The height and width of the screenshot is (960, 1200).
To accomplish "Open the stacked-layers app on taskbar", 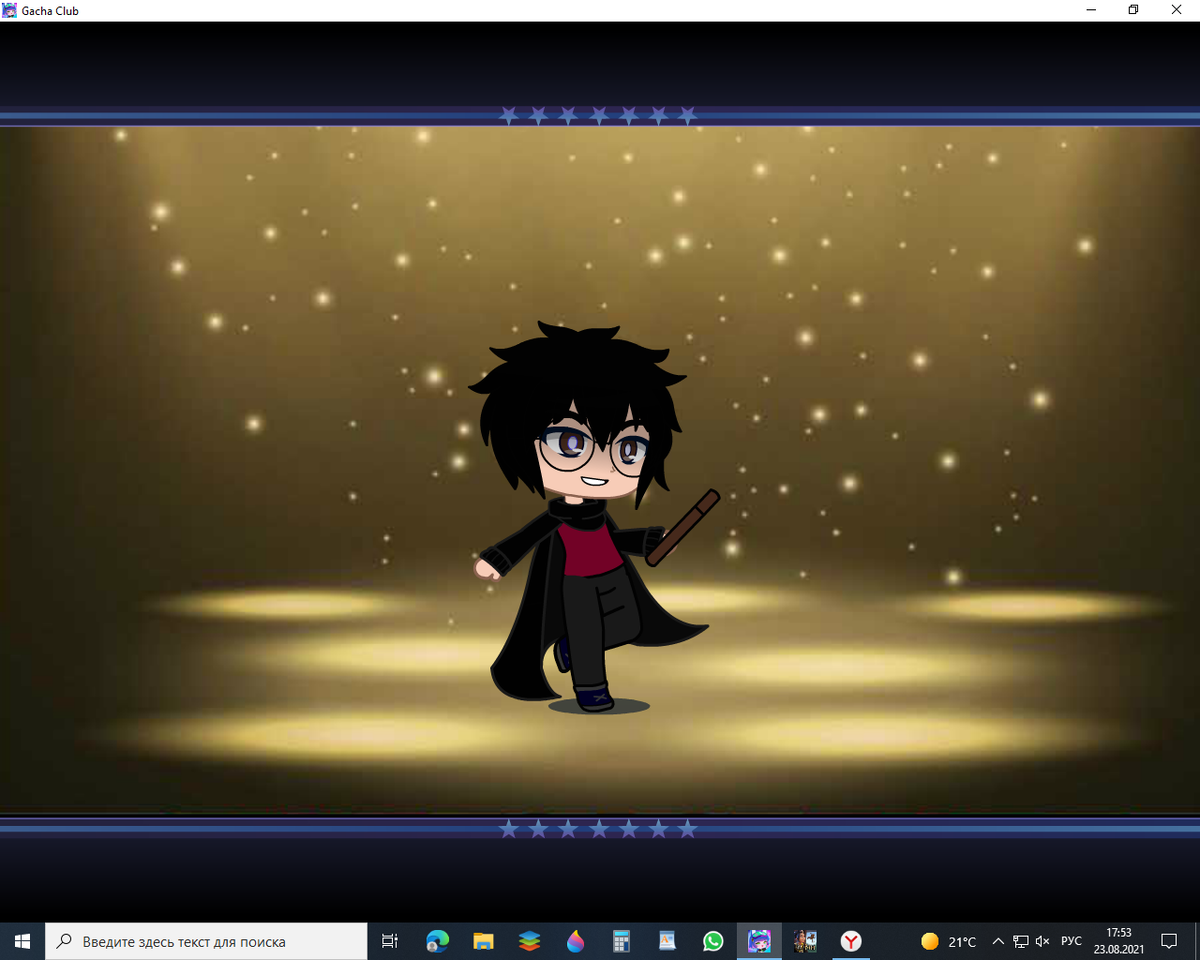I will click(x=530, y=941).
